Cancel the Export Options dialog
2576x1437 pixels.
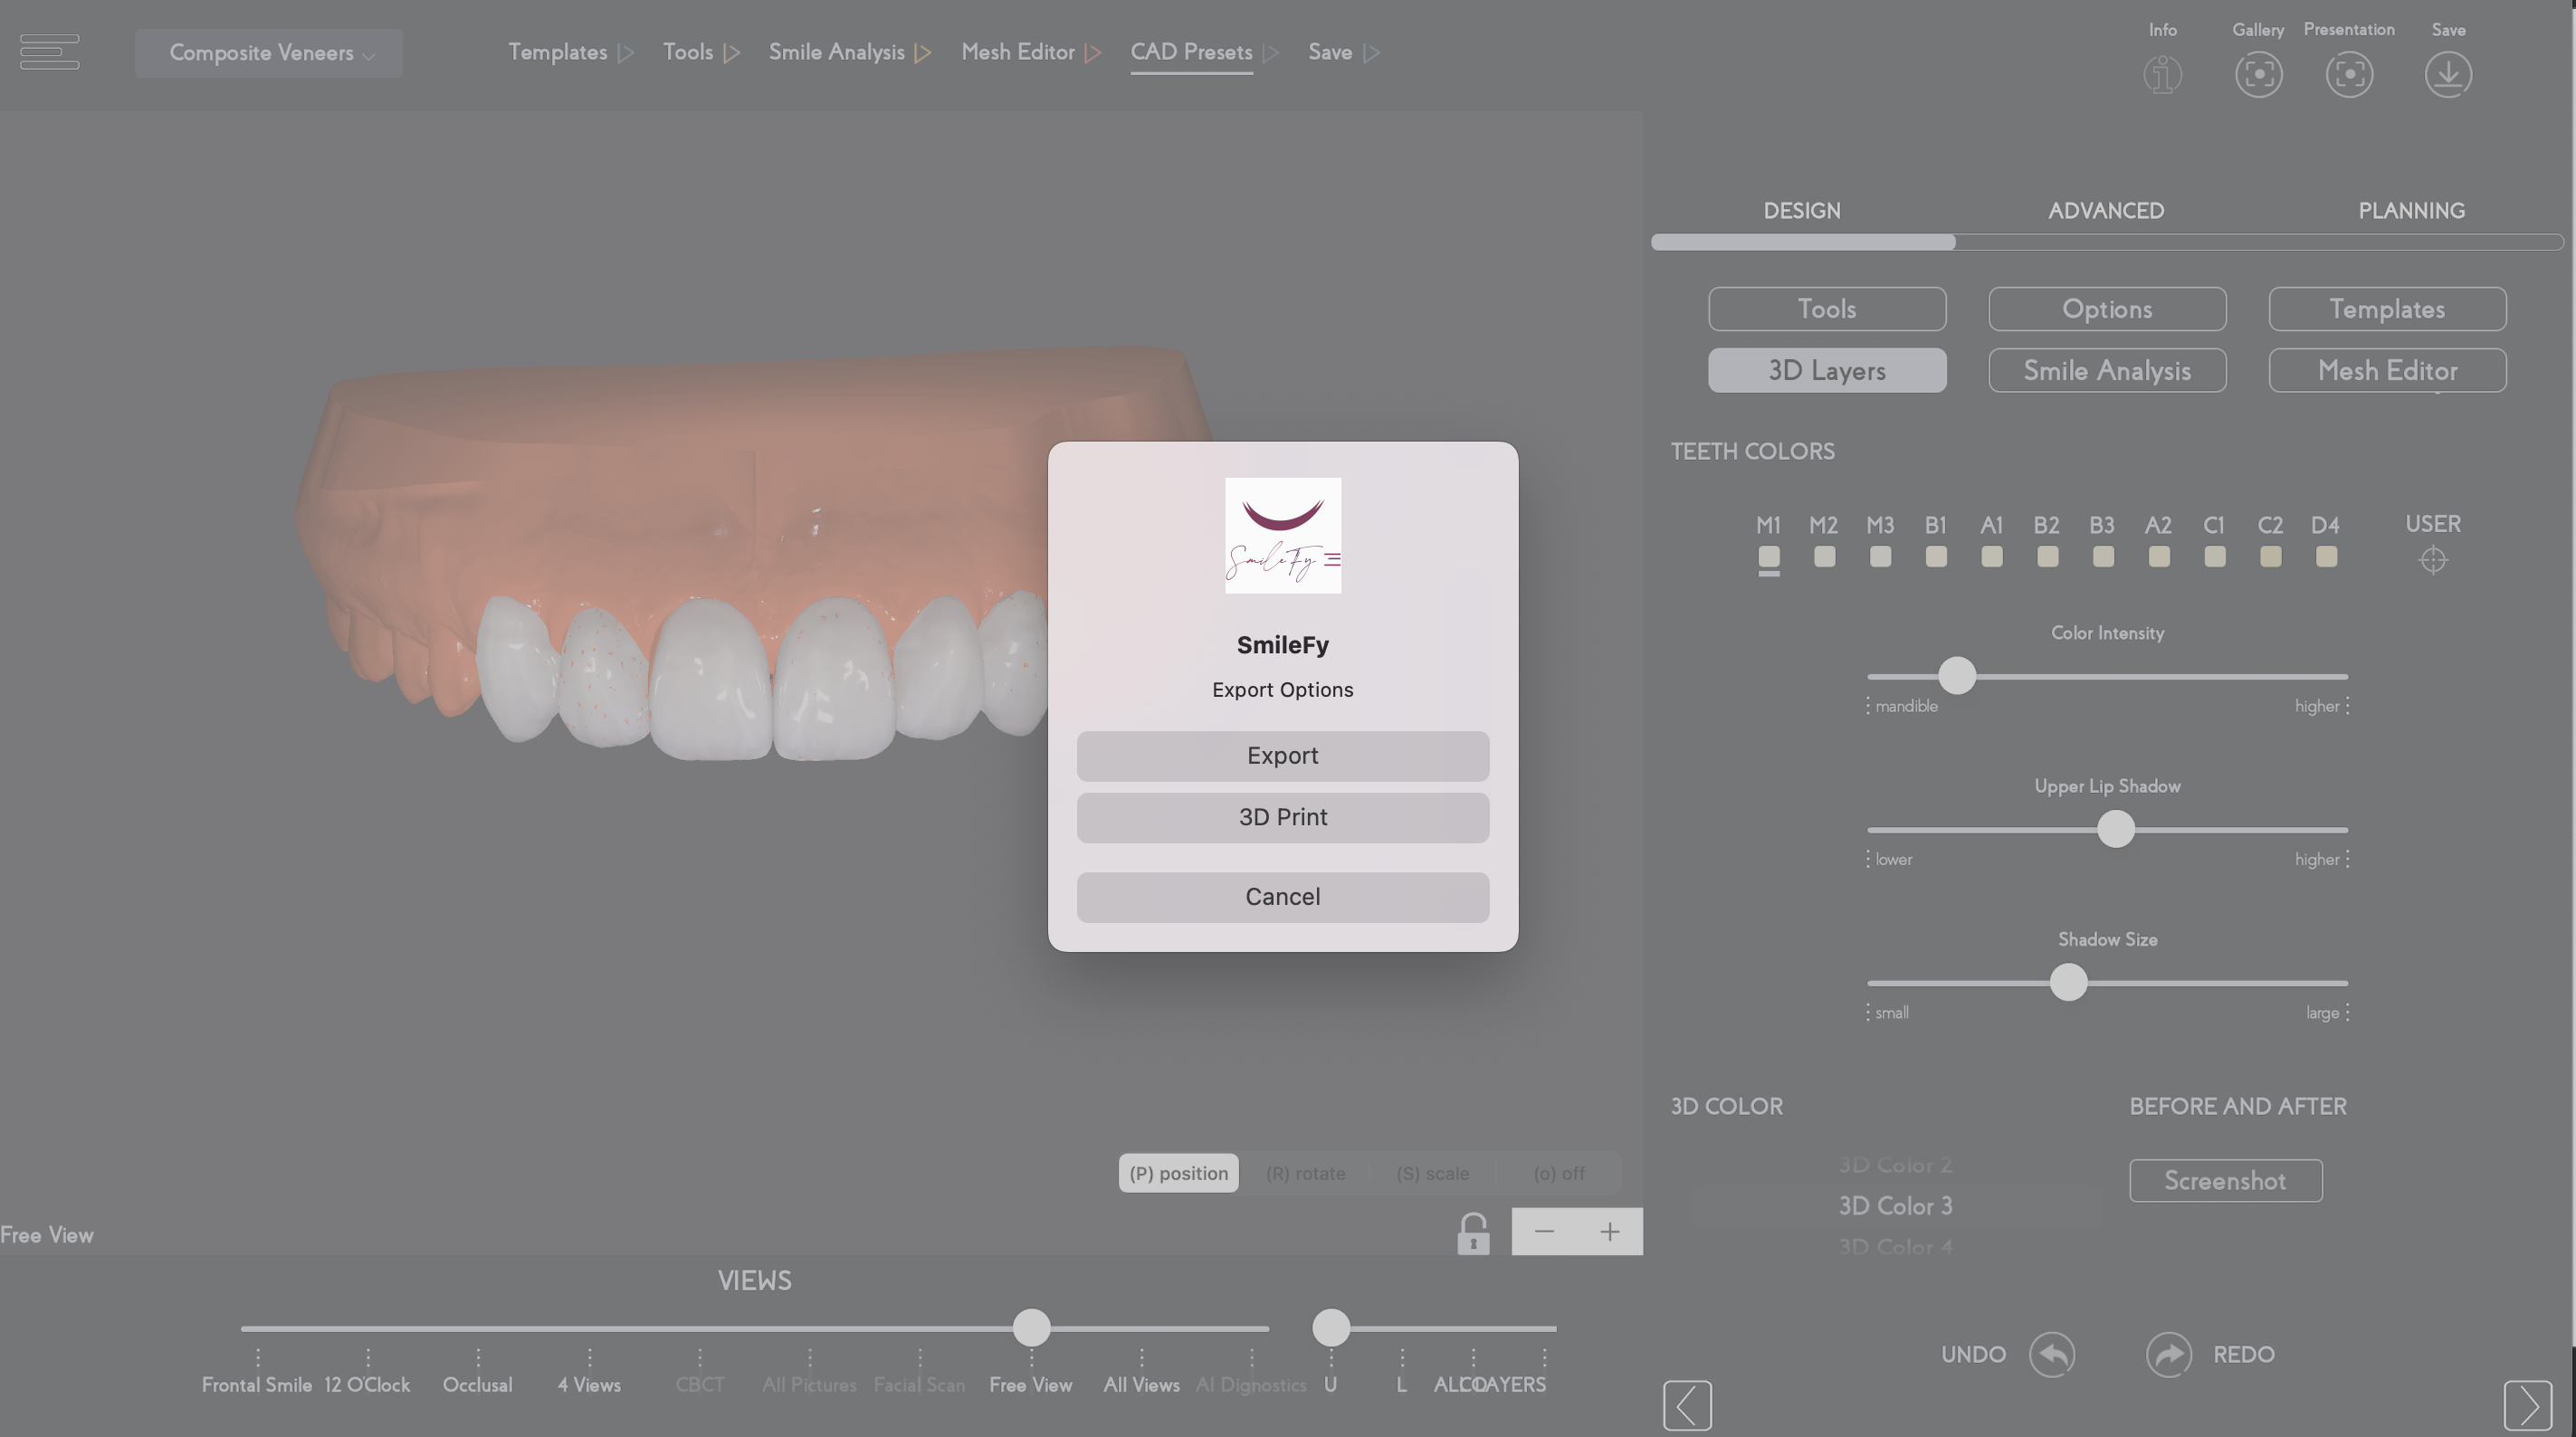point(1282,897)
